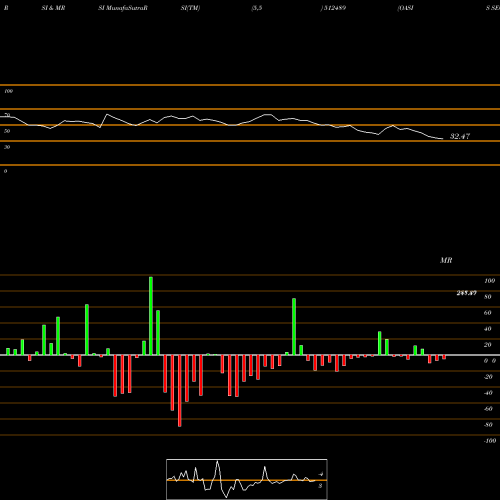Image resolution: width=500 pixels, height=500 pixels.
Task: Click the RSI current value 32.47 label
Action: point(460,136)
